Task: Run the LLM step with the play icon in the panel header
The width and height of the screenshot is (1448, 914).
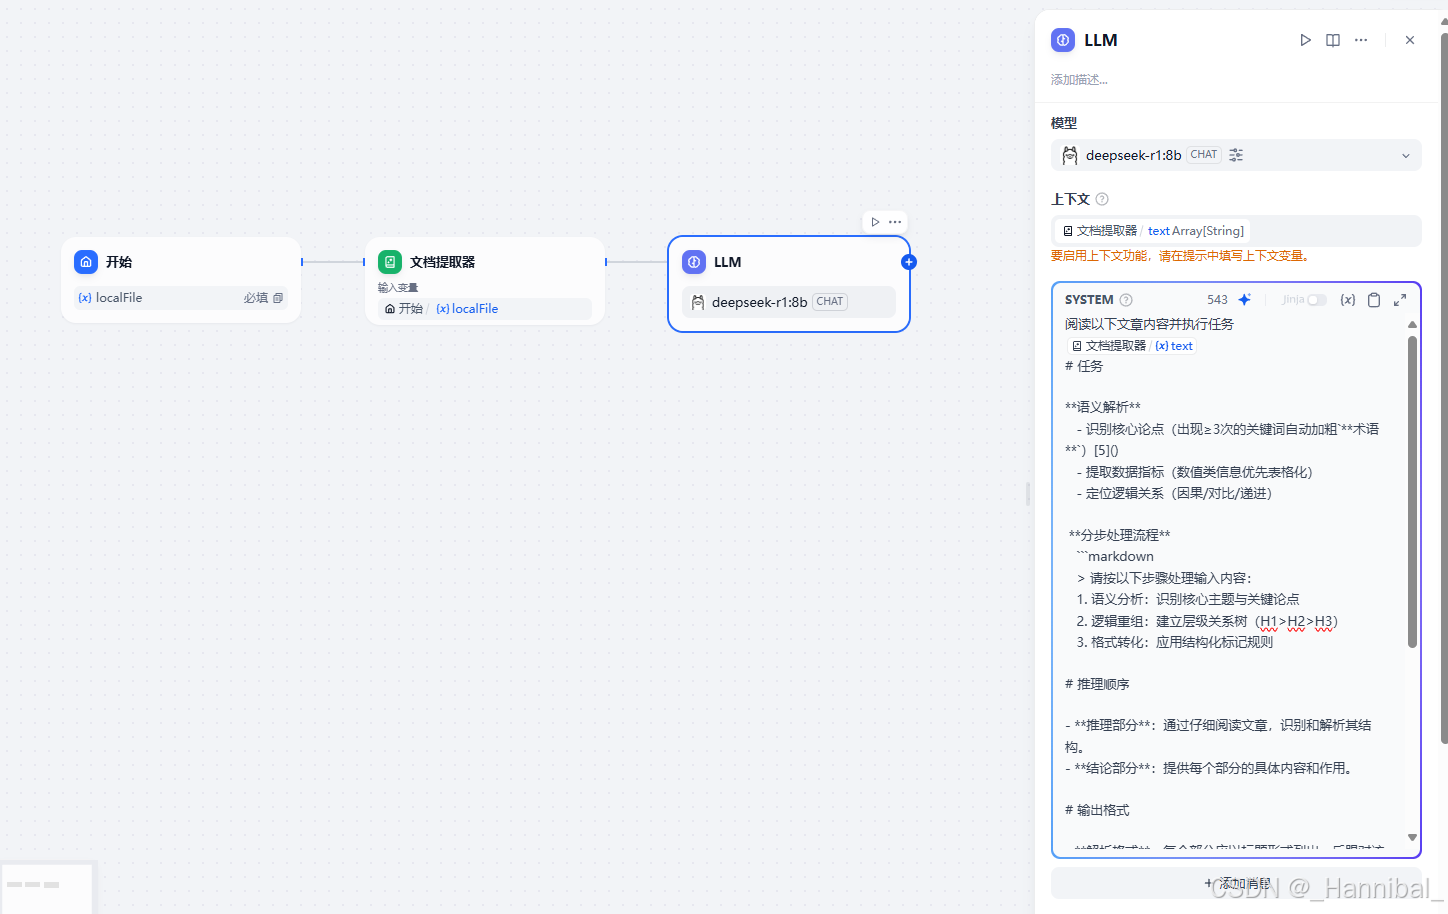Action: pyautogui.click(x=1305, y=40)
